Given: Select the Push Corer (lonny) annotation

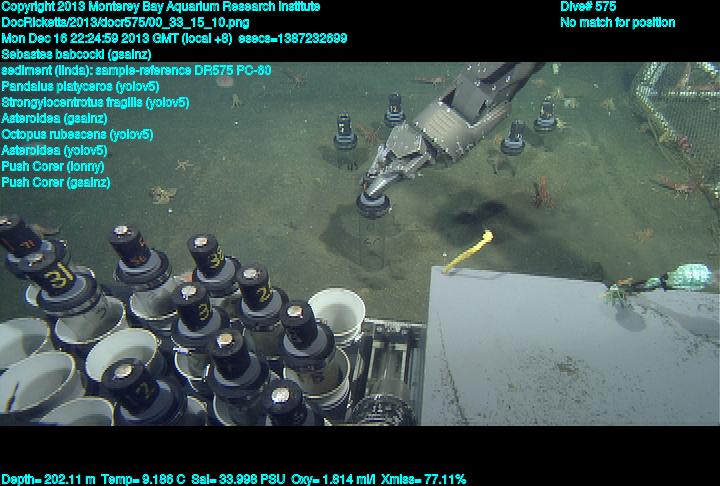Looking at the screenshot, I should 53,166.
